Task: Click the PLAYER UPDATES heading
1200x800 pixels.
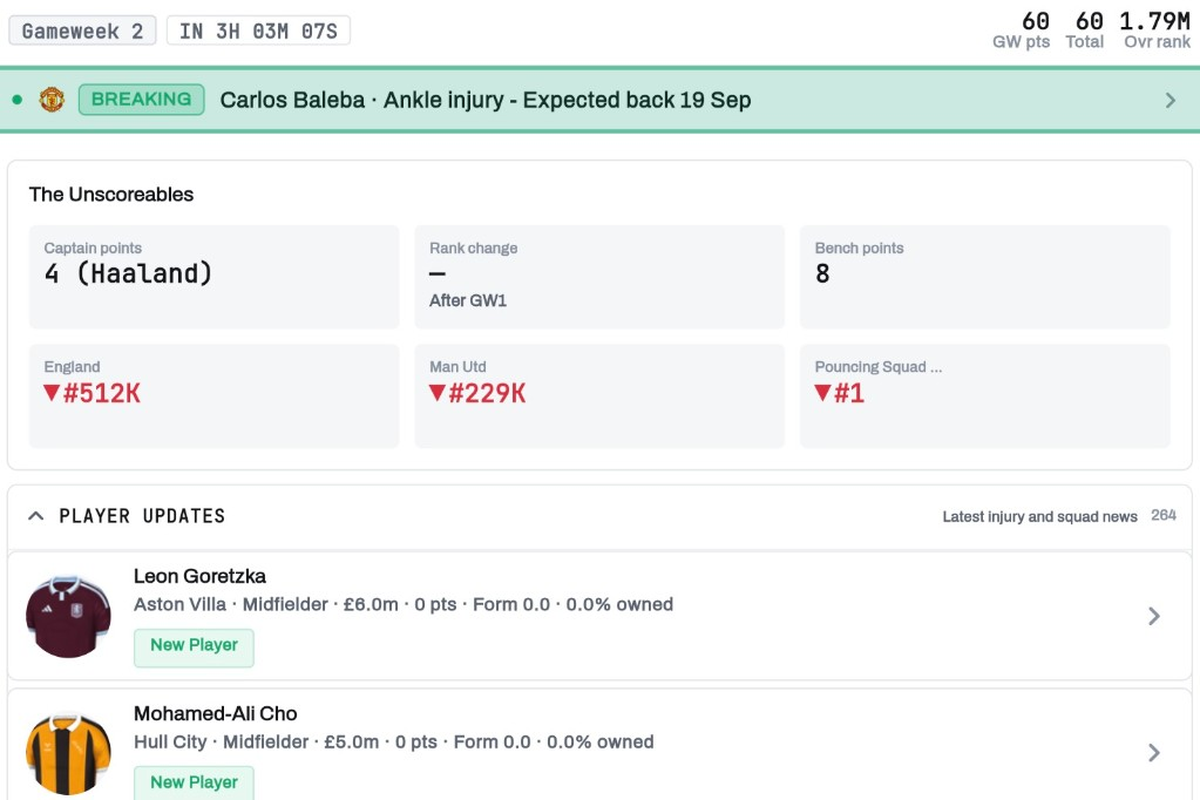Action: pyautogui.click(x=142, y=516)
